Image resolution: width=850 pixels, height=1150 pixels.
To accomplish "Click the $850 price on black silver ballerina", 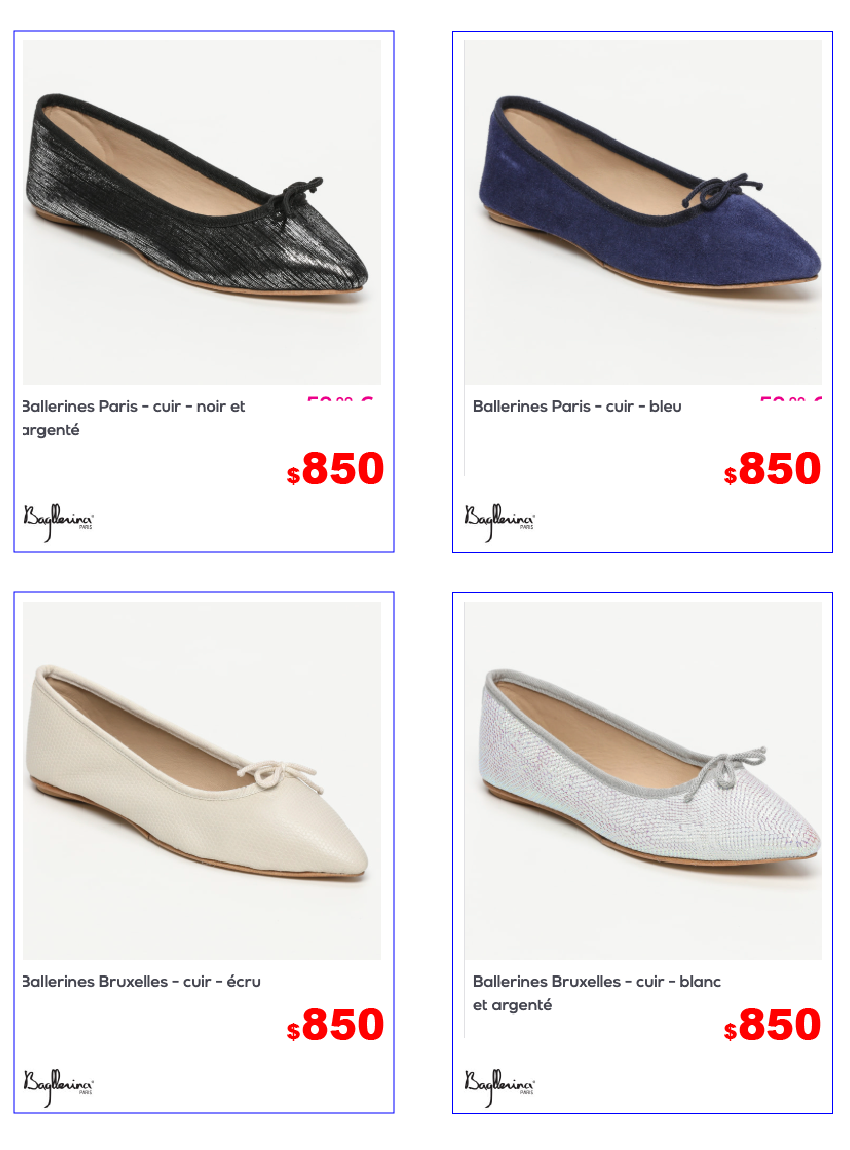I will coord(335,469).
